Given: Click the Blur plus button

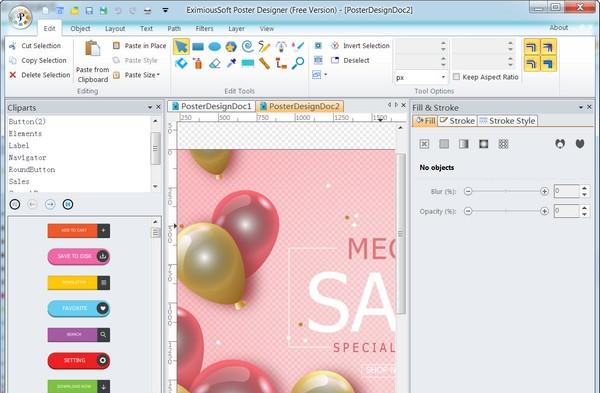Looking at the screenshot, I should coord(544,191).
